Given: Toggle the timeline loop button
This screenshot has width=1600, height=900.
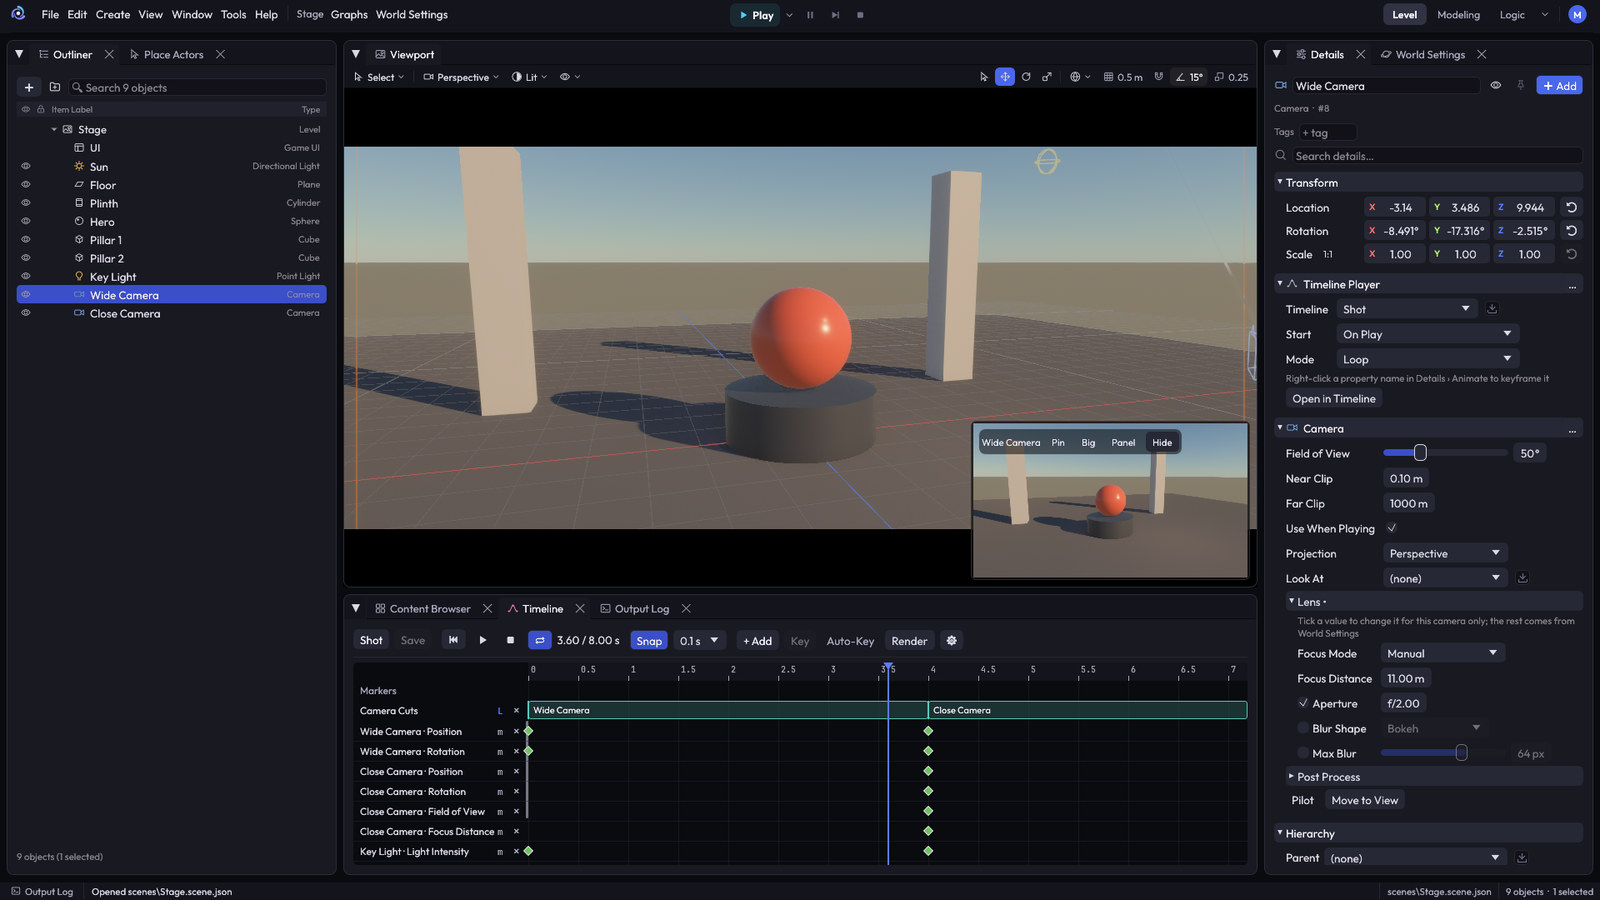Looking at the screenshot, I should [539, 640].
